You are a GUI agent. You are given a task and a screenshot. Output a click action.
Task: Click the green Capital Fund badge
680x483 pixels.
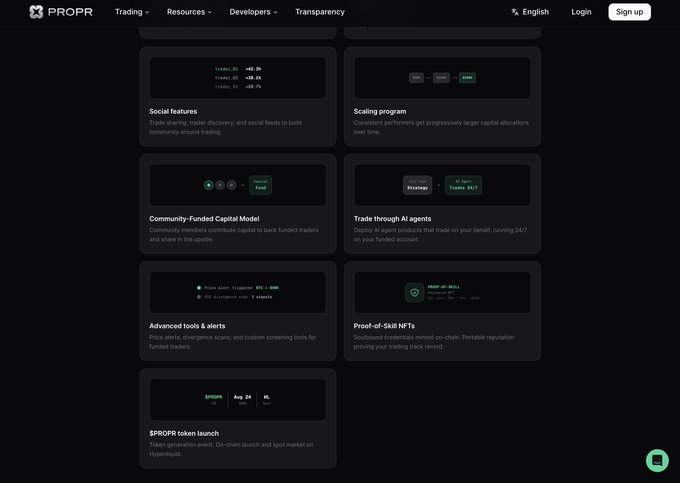coord(261,185)
